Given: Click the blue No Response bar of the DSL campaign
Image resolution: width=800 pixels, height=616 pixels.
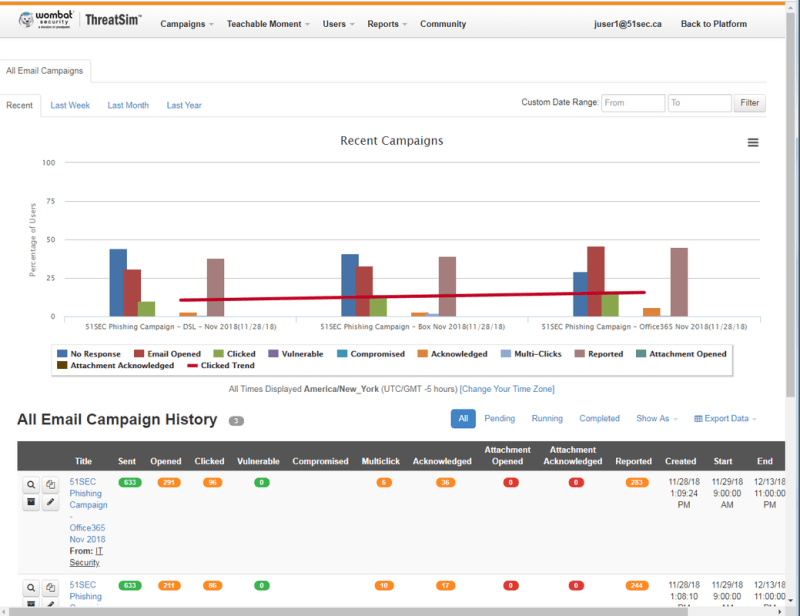Looking at the screenshot, I should pyautogui.click(x=118, y=283).
